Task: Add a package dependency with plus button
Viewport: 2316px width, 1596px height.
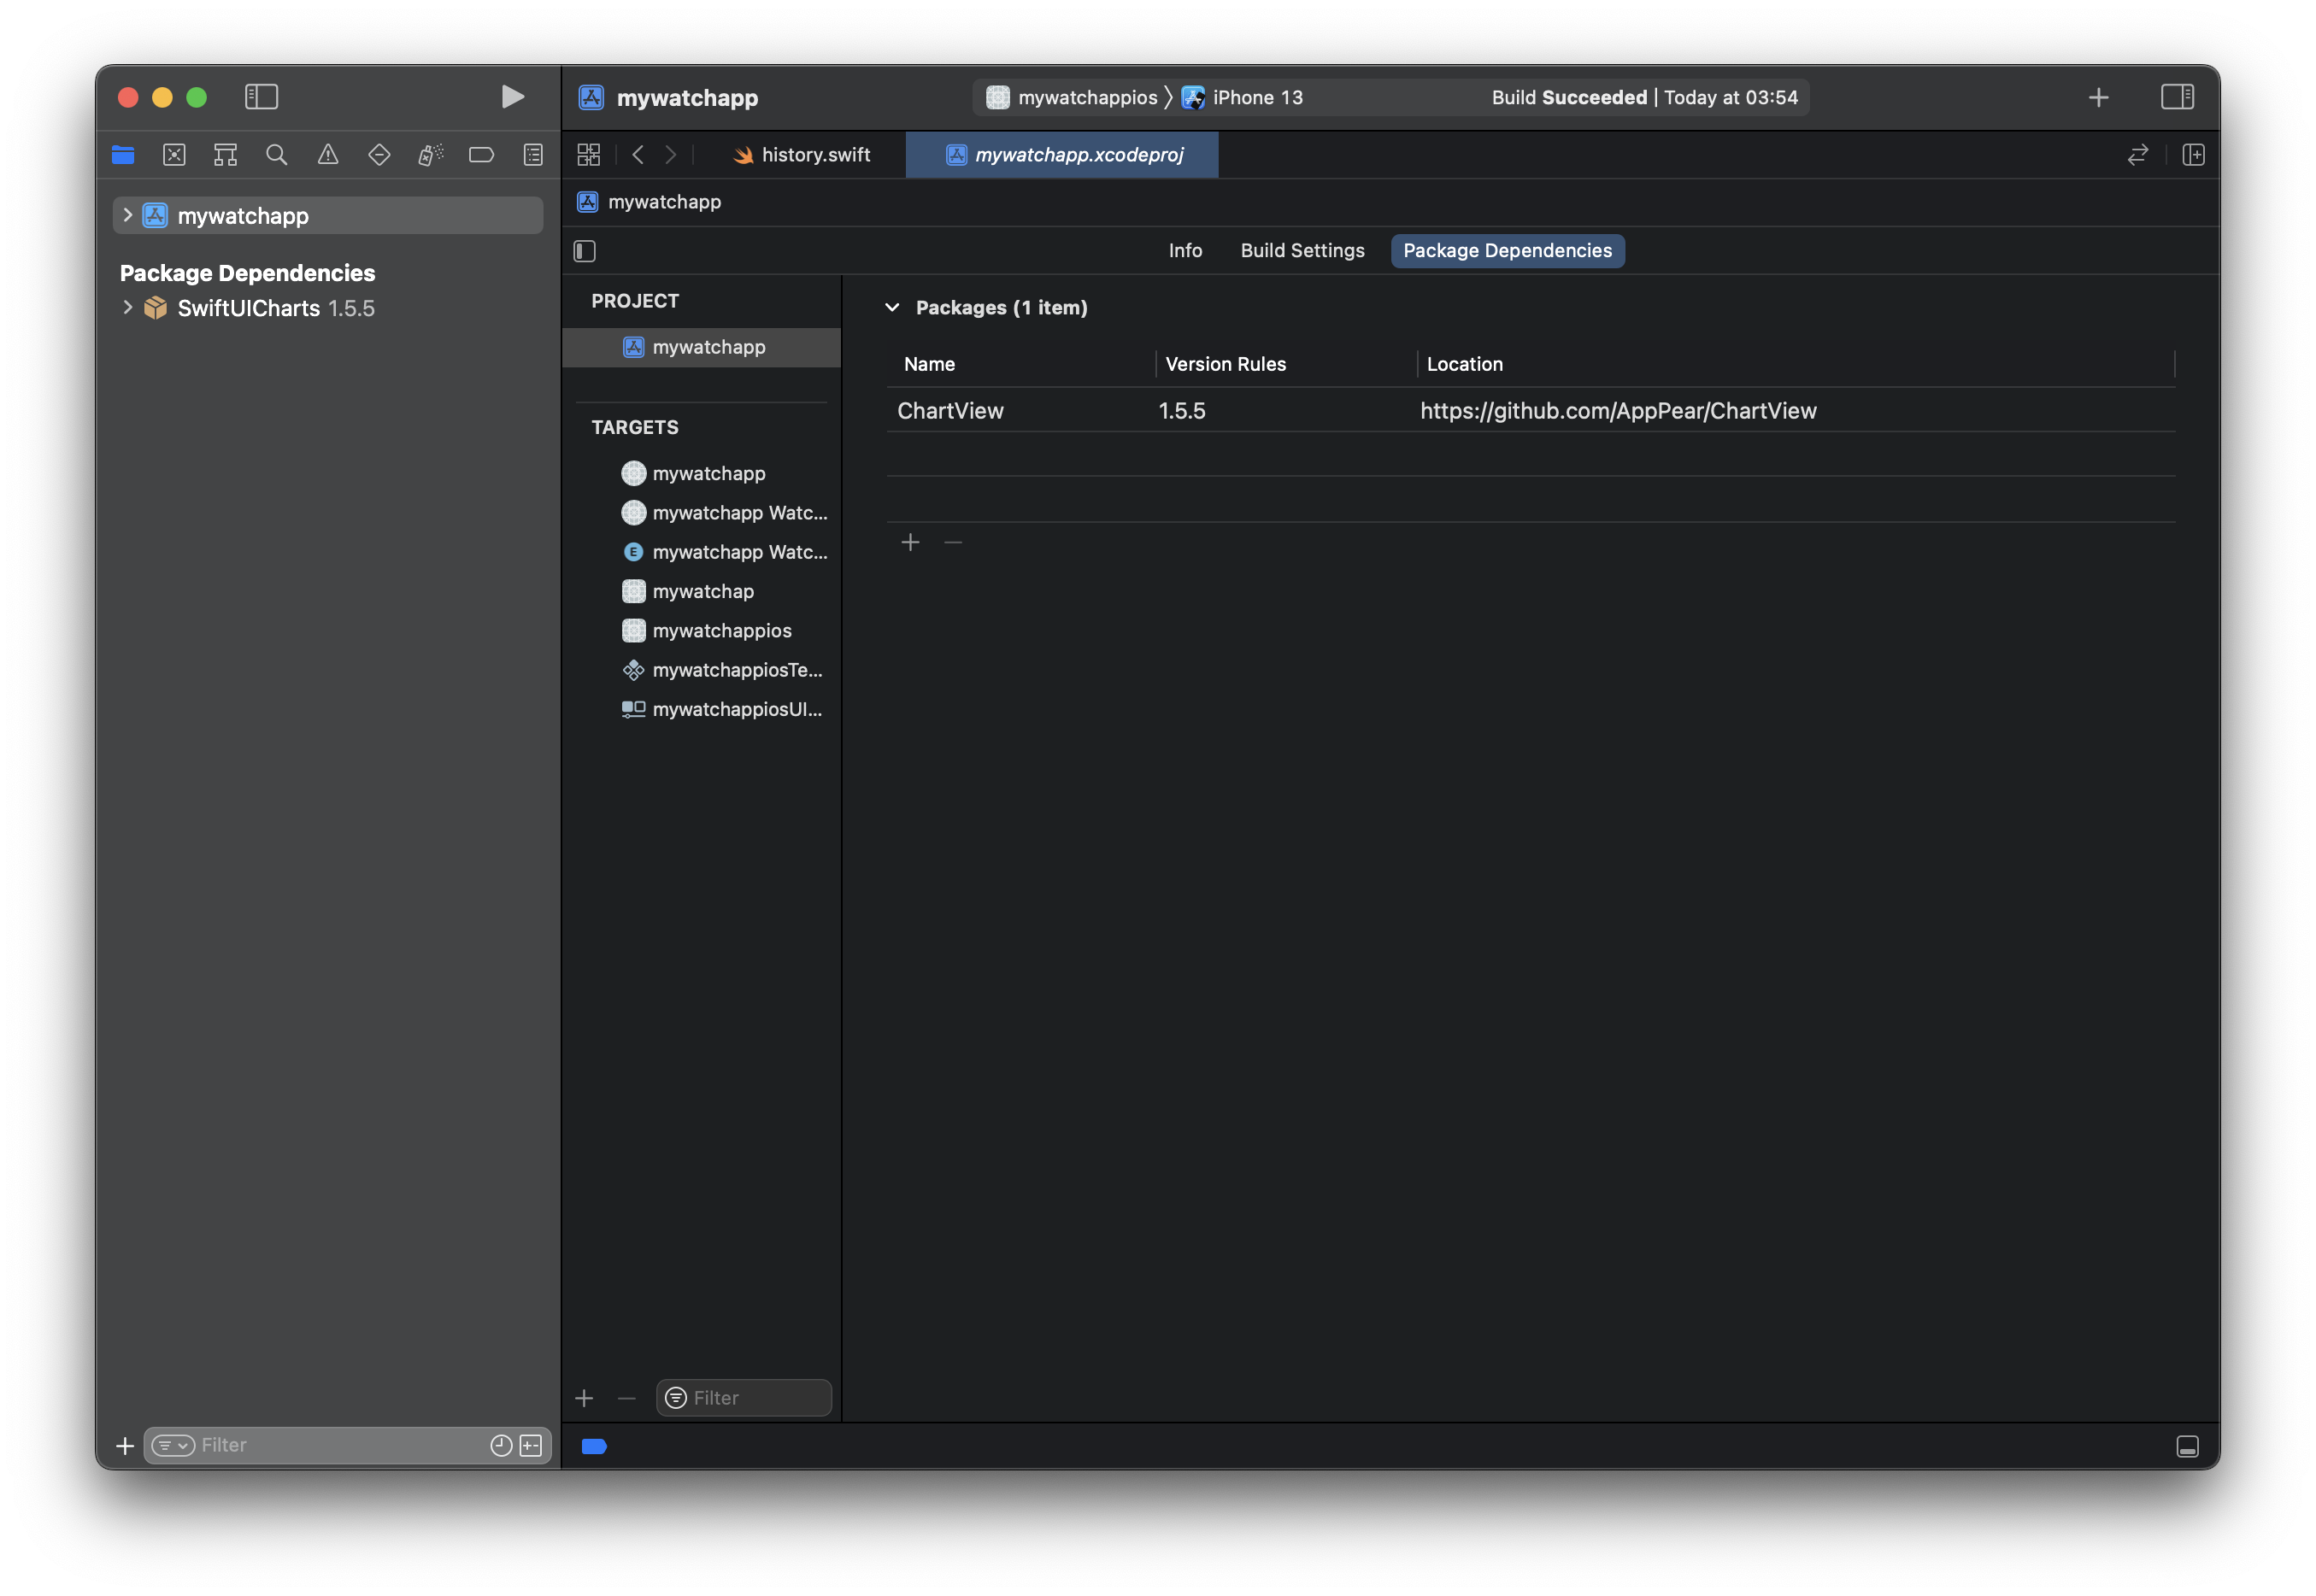Action: (910, 542)
